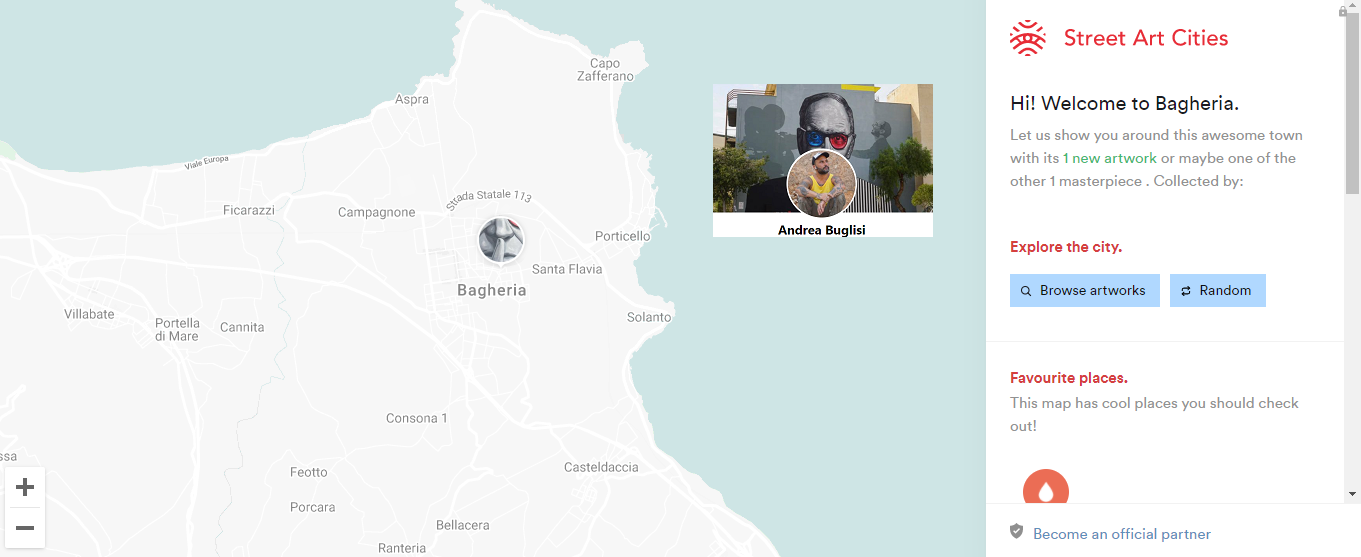Click the sidebar scrollbar down arrow

(1352, 493)
